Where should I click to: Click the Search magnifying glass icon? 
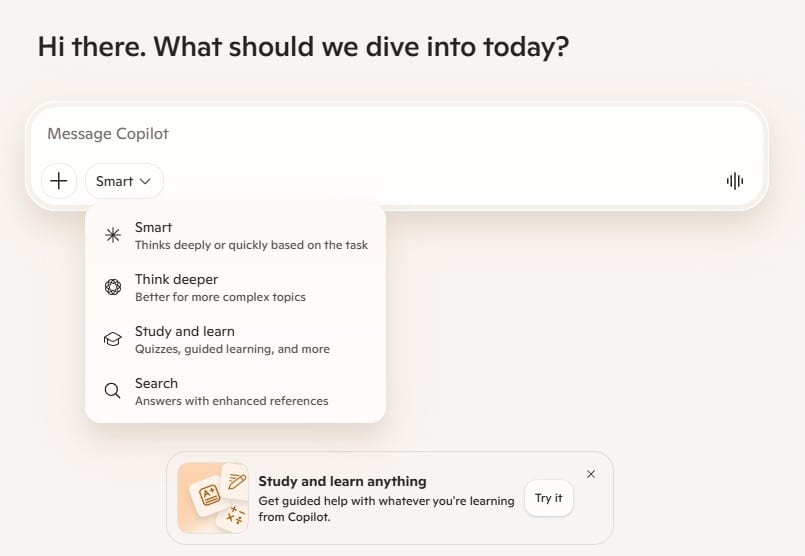113,391
